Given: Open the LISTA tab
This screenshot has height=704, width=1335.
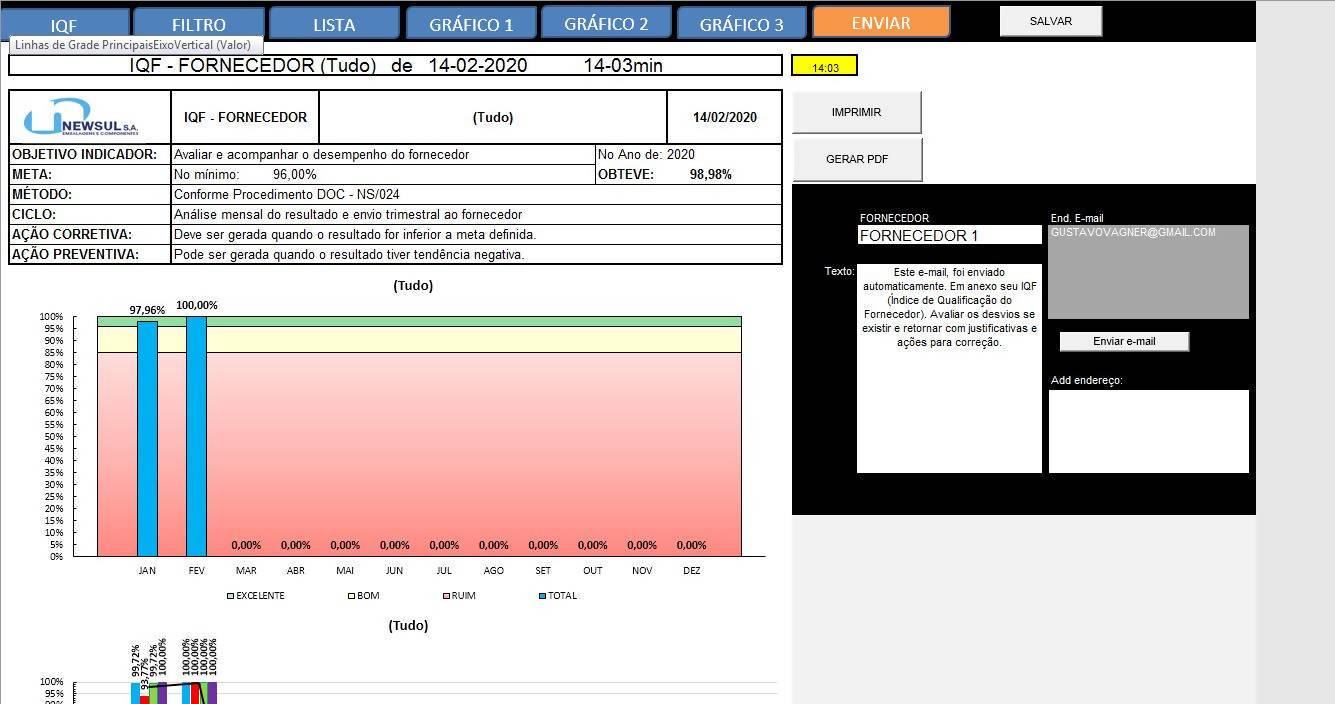Looking at the screenshot, I should click(334, 24).
